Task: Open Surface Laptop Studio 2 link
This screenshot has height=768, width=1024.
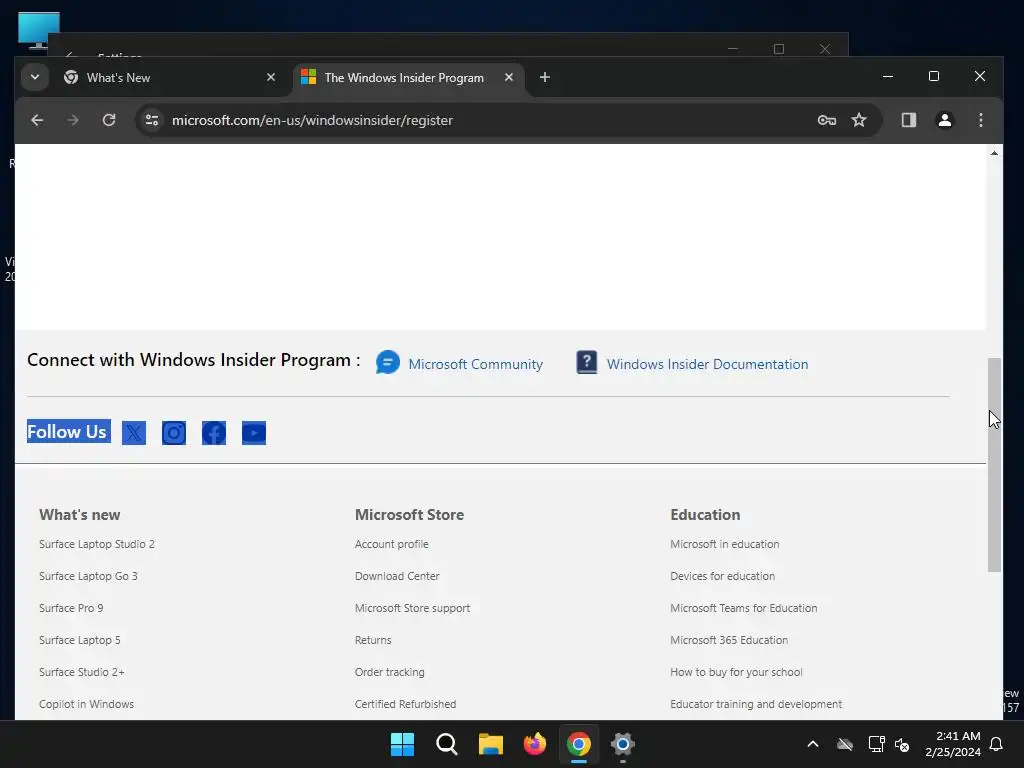Action: [97, 544]
